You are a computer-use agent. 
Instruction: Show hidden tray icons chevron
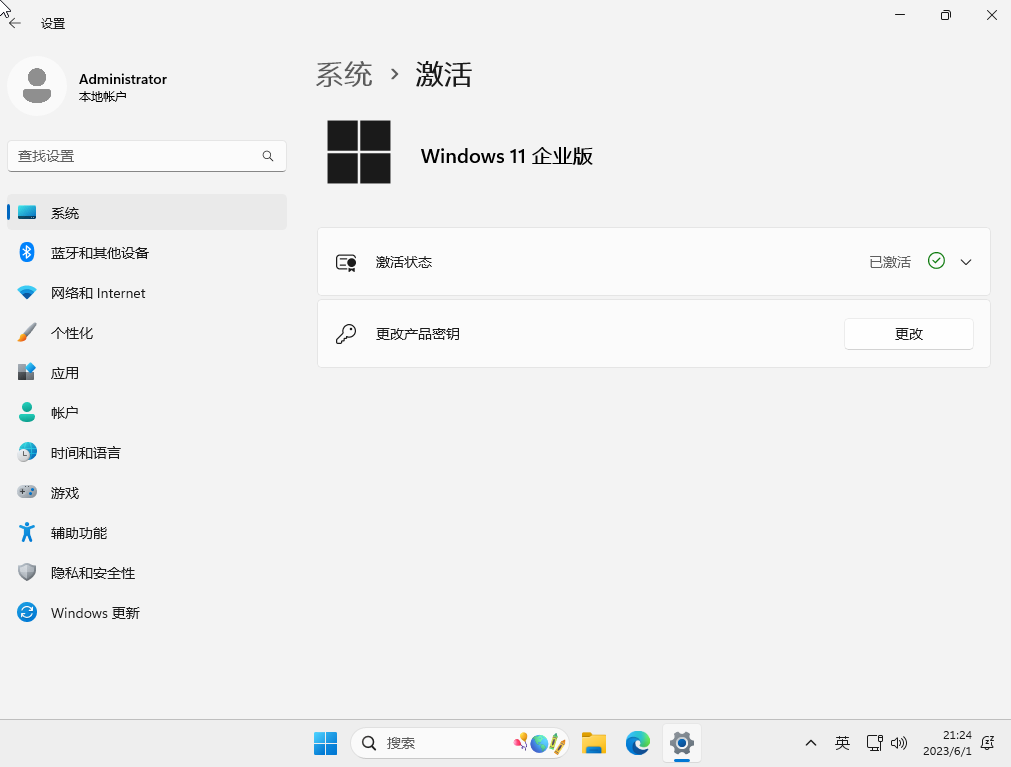tap(811, 743)
